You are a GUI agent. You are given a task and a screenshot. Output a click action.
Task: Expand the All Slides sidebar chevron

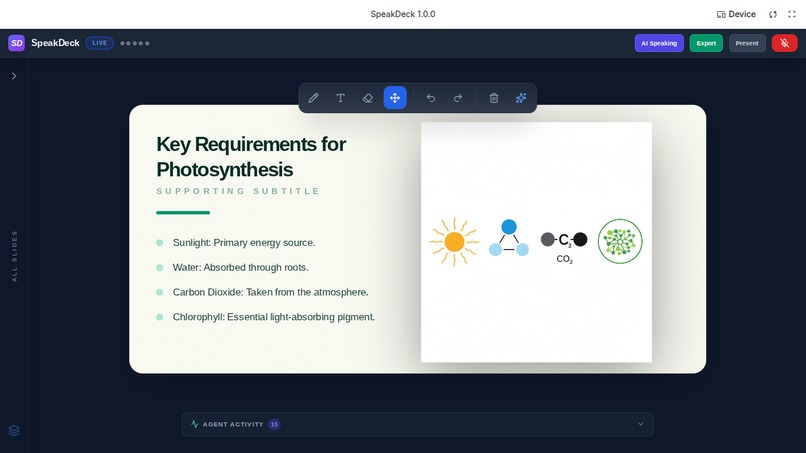tap(14, 76)
